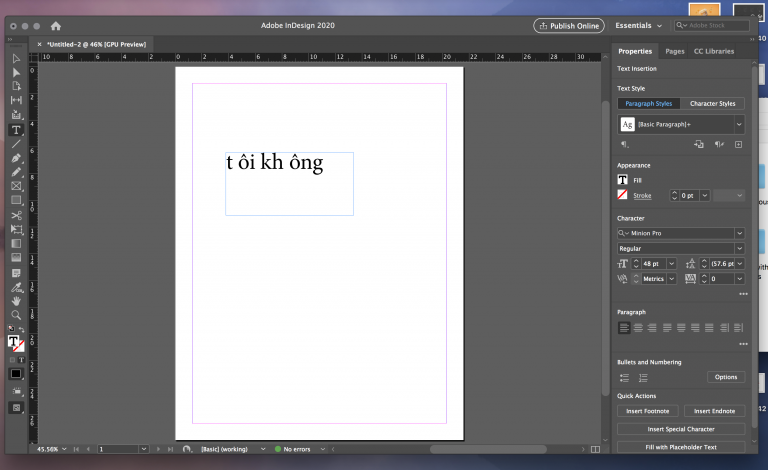
Task: Switch to the Pages tab
Action: click(x=674, y=51)
